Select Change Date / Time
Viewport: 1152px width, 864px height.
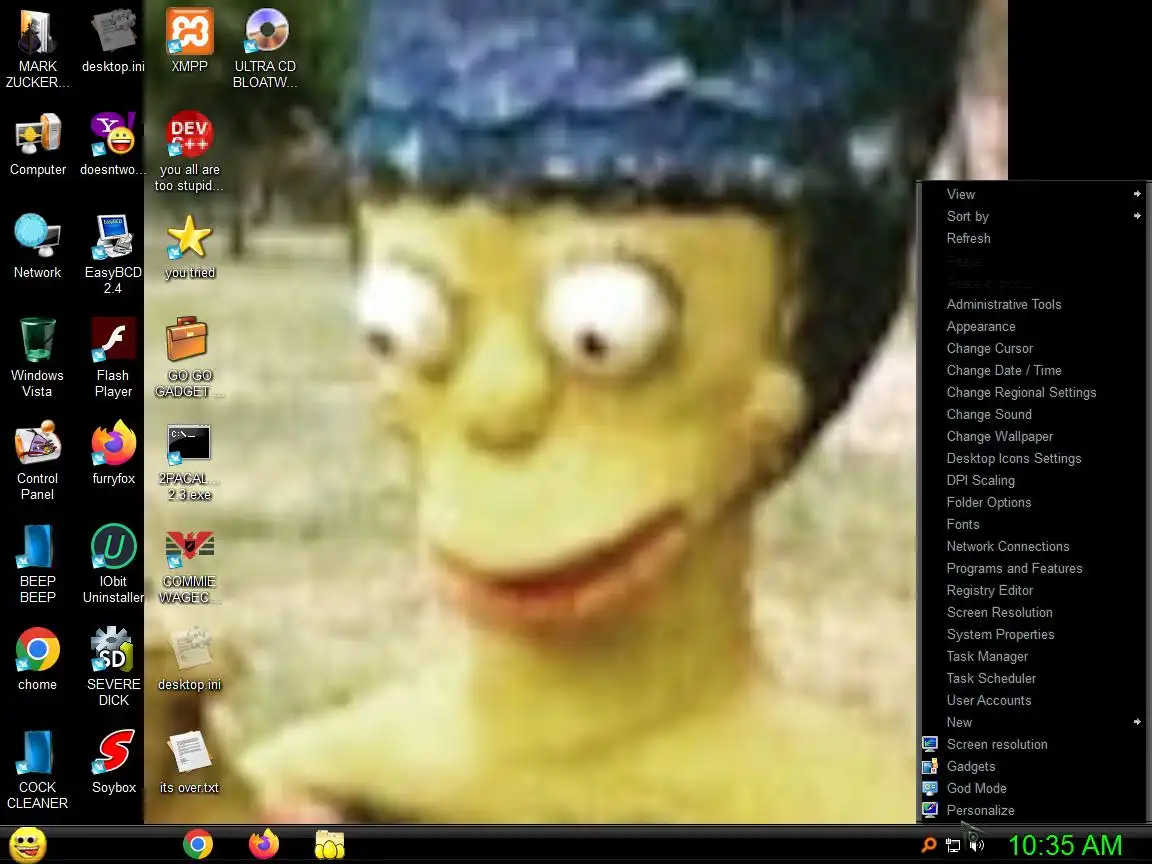[x=1034, y=370]
